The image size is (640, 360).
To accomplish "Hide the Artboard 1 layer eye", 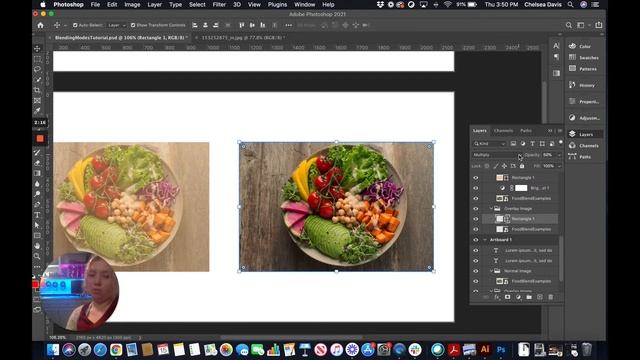I will point(476,240).
